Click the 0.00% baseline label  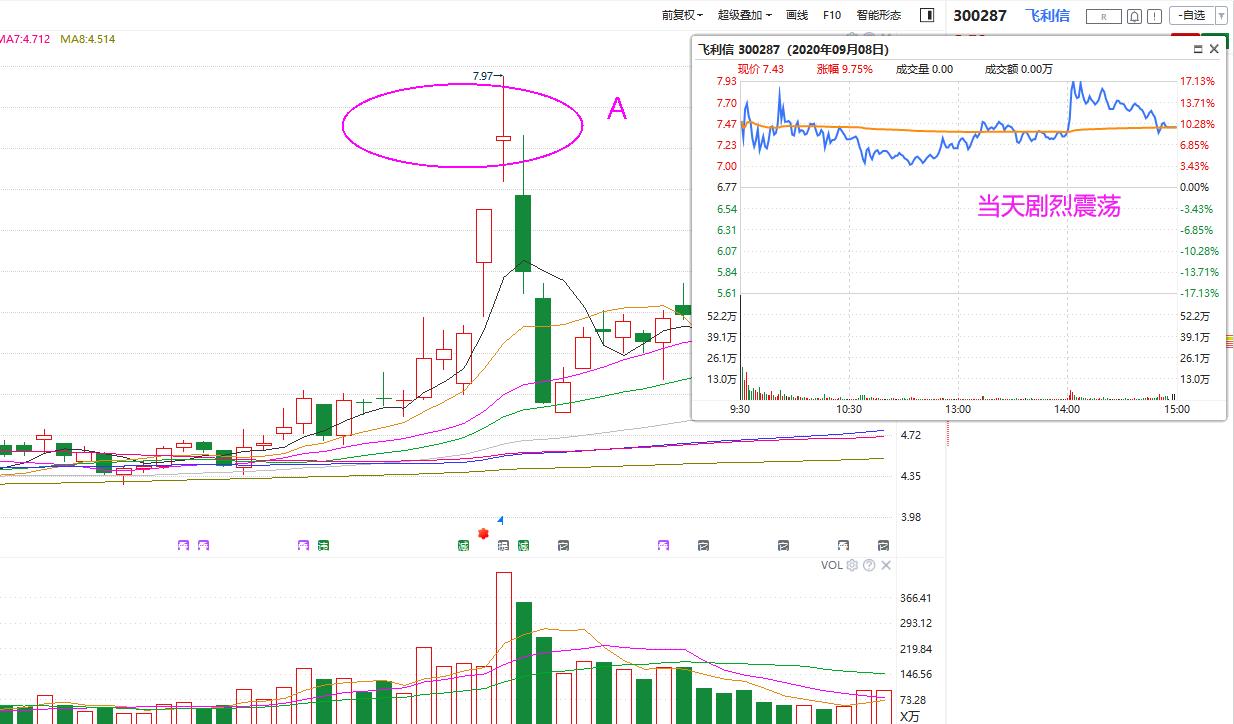tap(1194, 187)
